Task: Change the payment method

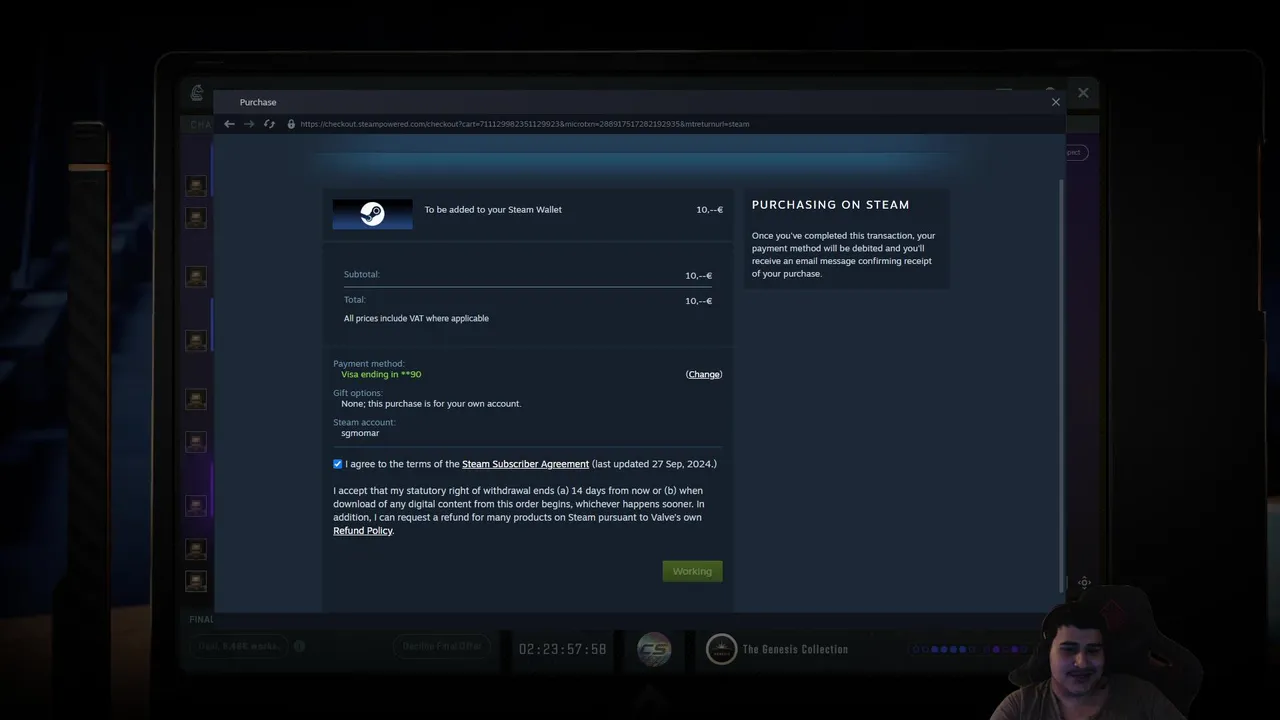Action: pyautogui.click(x=704, y=374)
